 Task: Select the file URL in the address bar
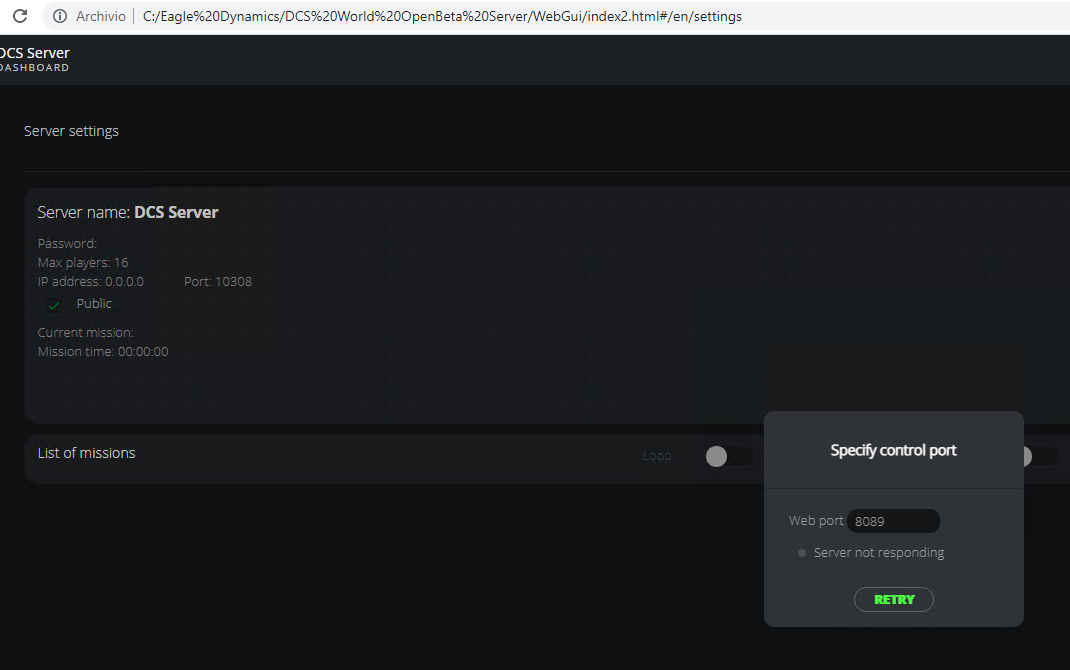(x=442, y=16)
